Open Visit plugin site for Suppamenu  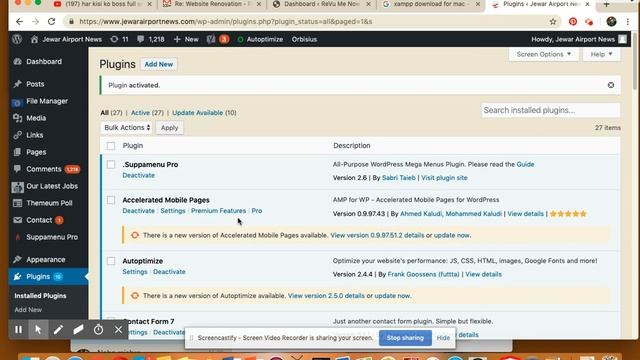(444, 178)
